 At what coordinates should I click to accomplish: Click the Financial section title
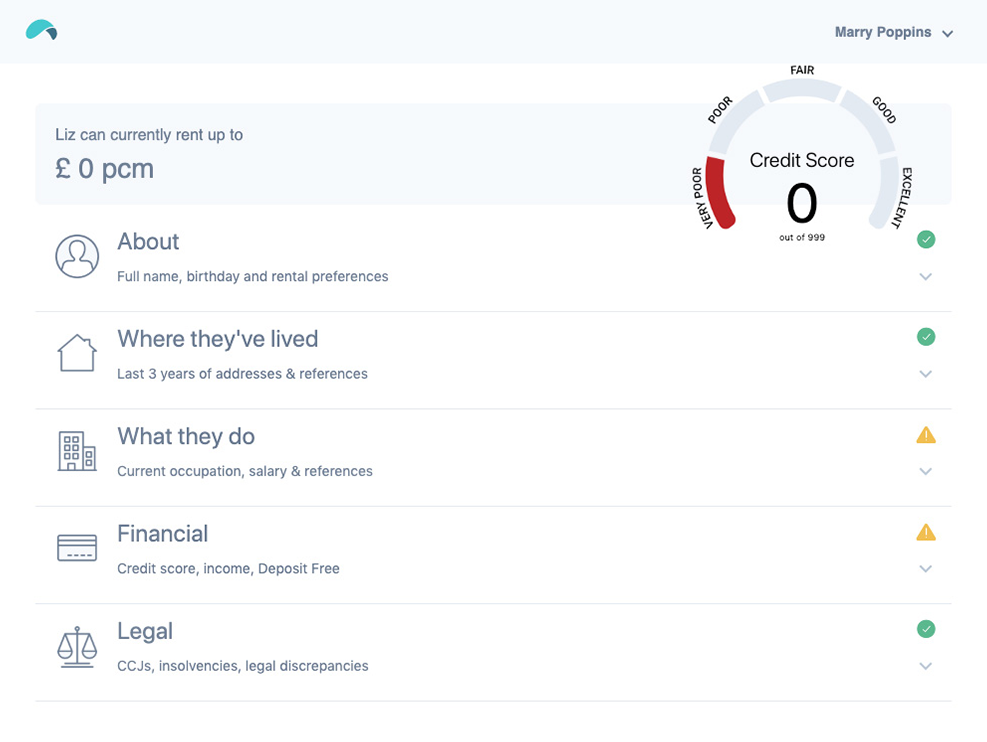pos(162,534)
